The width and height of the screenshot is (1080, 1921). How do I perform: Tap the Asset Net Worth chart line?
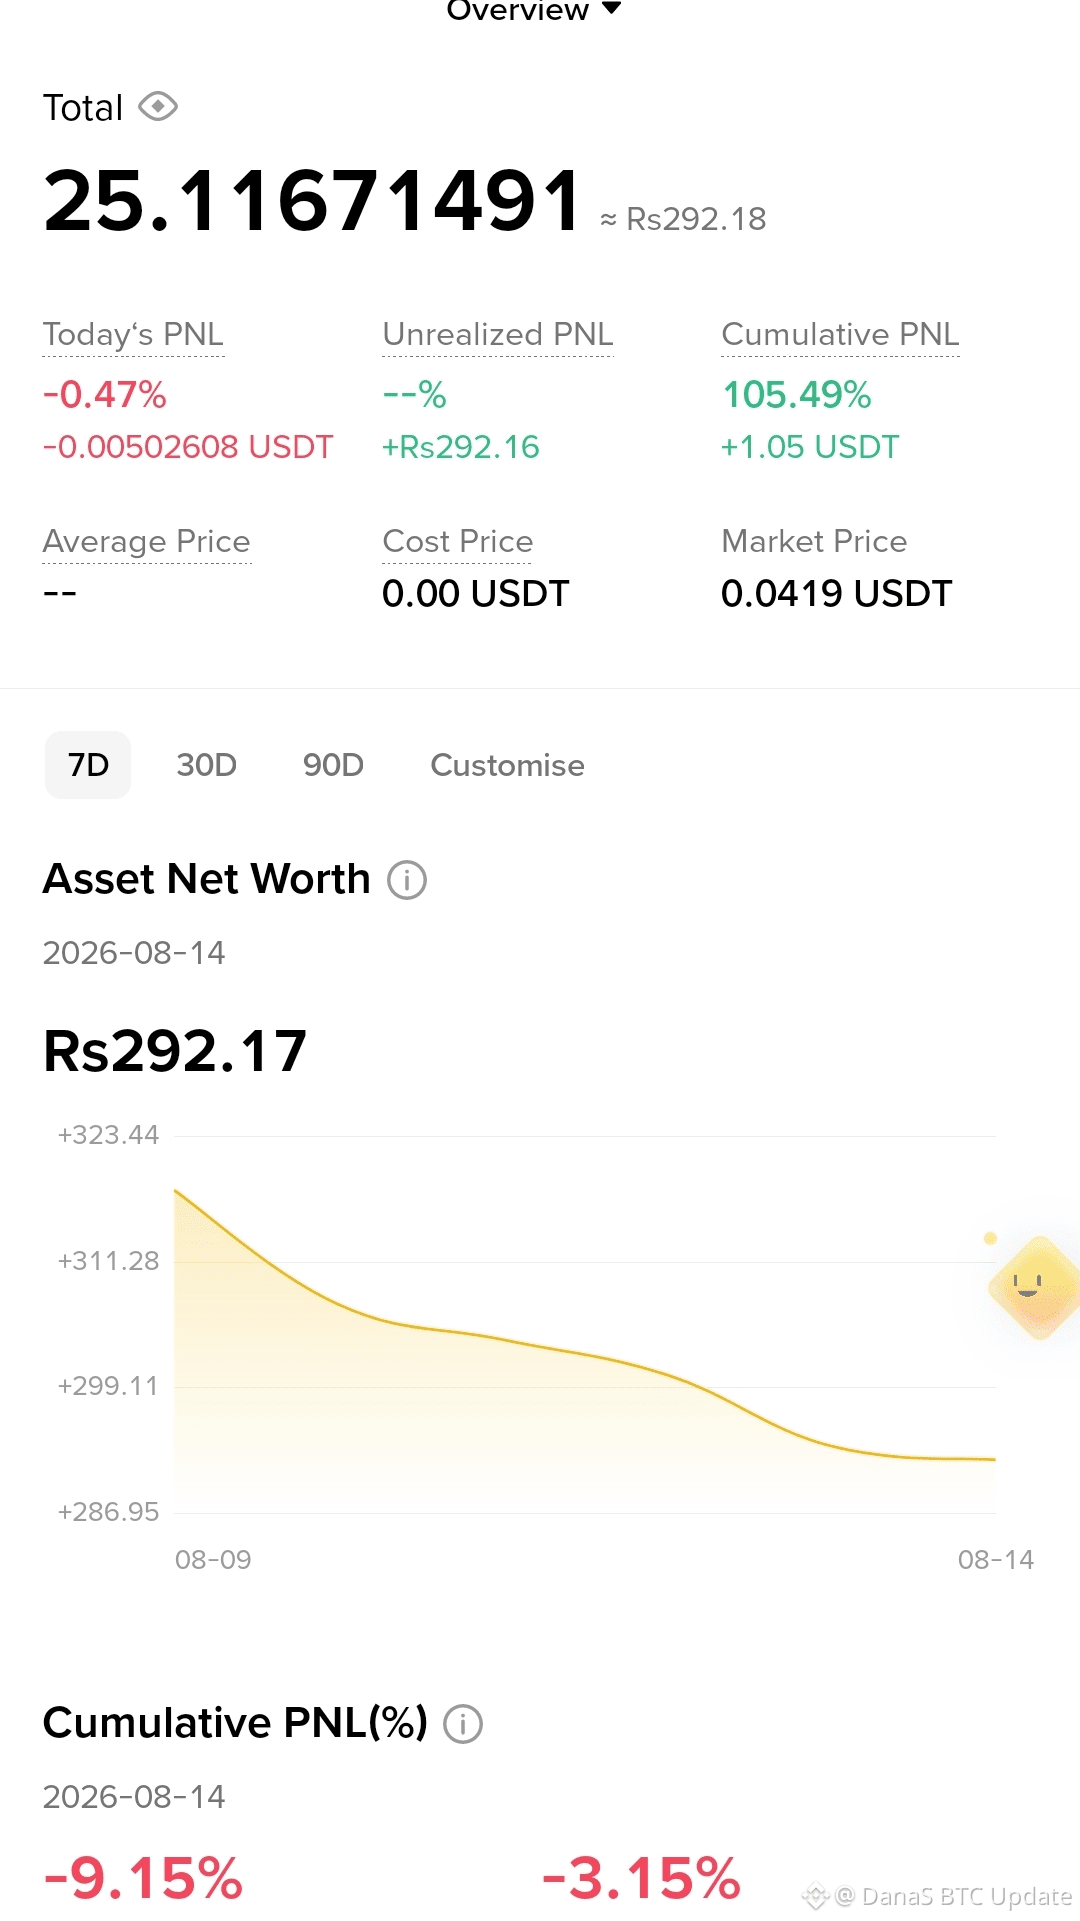click(x=585, y=1350)
